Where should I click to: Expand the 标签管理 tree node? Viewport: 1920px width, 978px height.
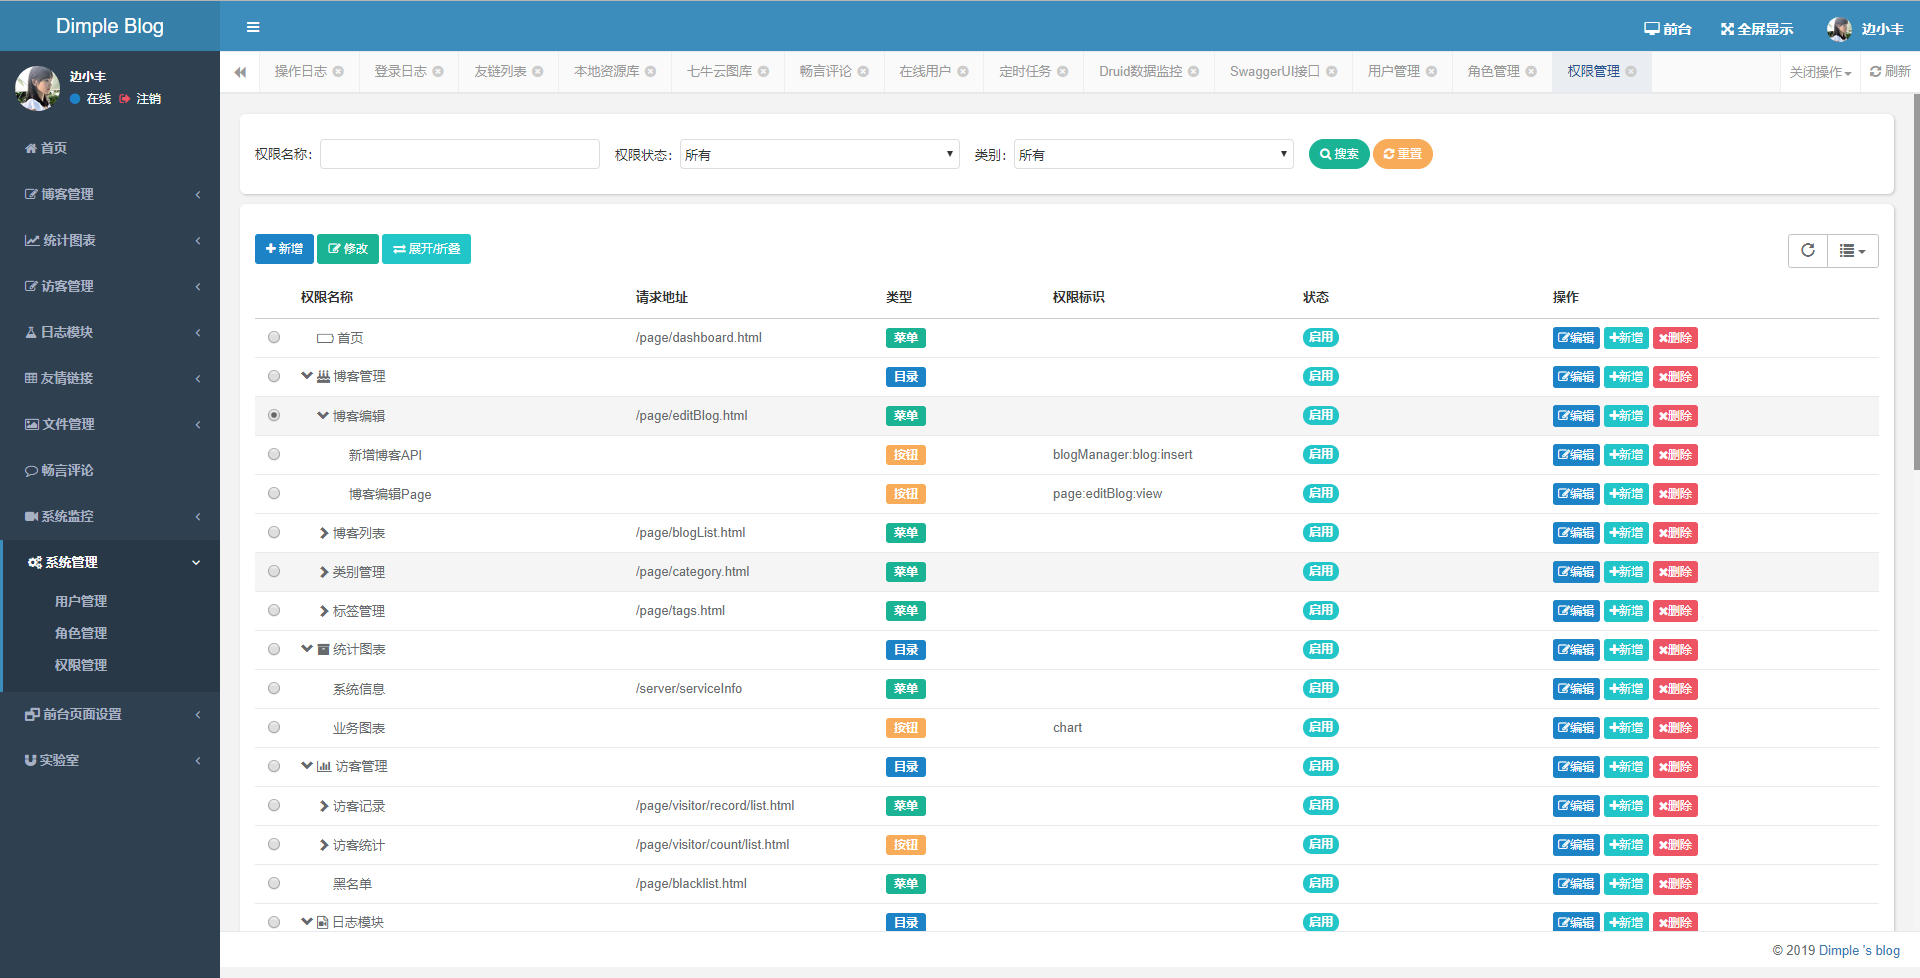pyautogui.click(x=324, y=611)
